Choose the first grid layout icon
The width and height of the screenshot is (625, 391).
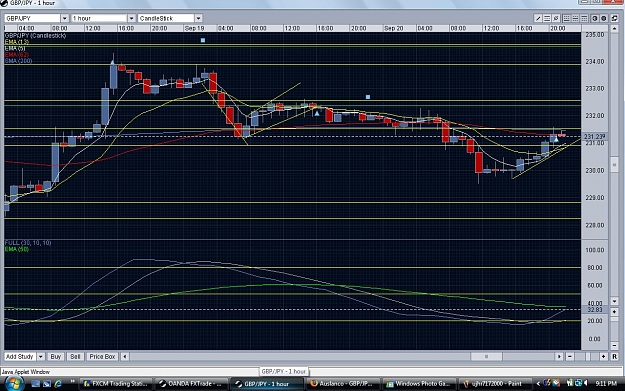(566, 18)
